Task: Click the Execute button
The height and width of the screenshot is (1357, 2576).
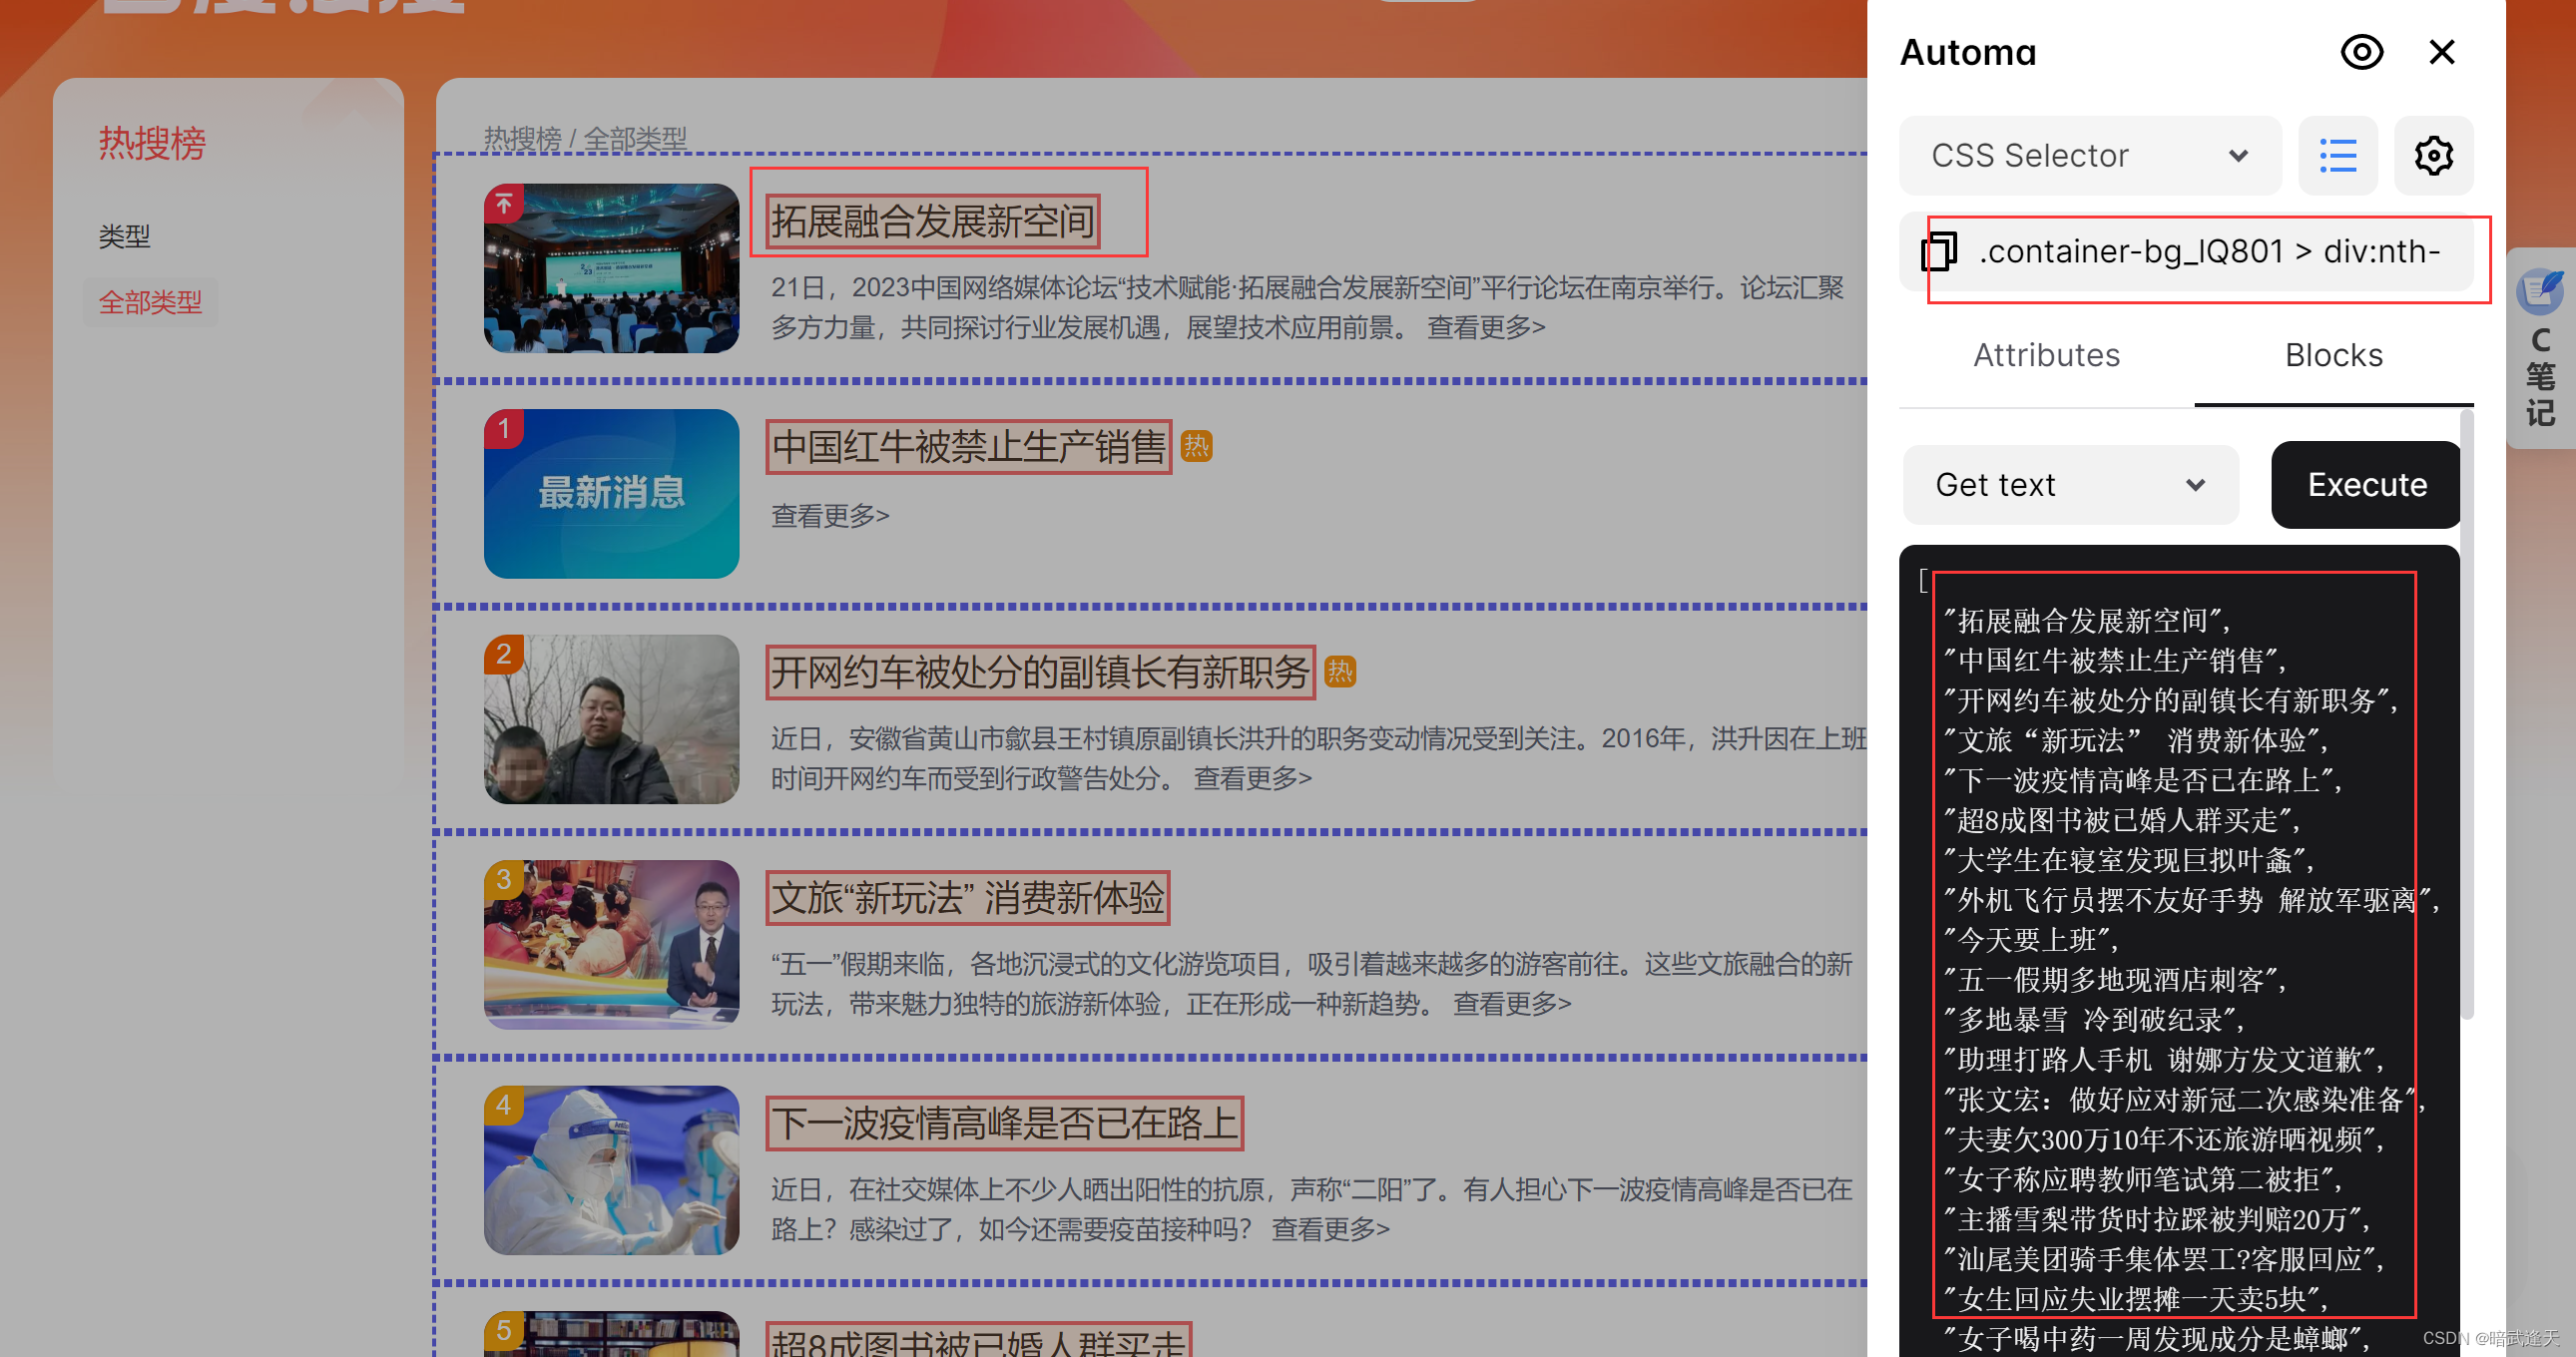Action: pos(2366,485)
